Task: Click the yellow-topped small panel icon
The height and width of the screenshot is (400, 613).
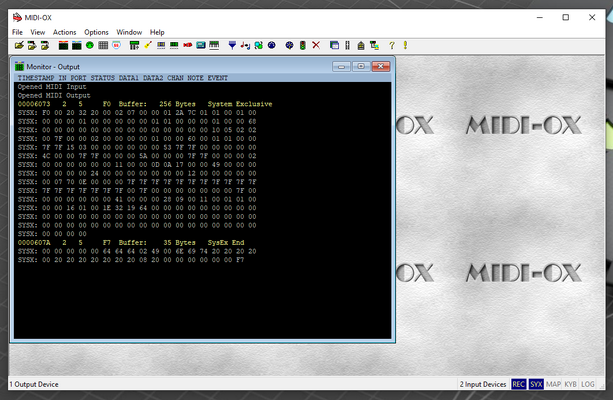Action: pyautogui.click(x=161, y=46)
